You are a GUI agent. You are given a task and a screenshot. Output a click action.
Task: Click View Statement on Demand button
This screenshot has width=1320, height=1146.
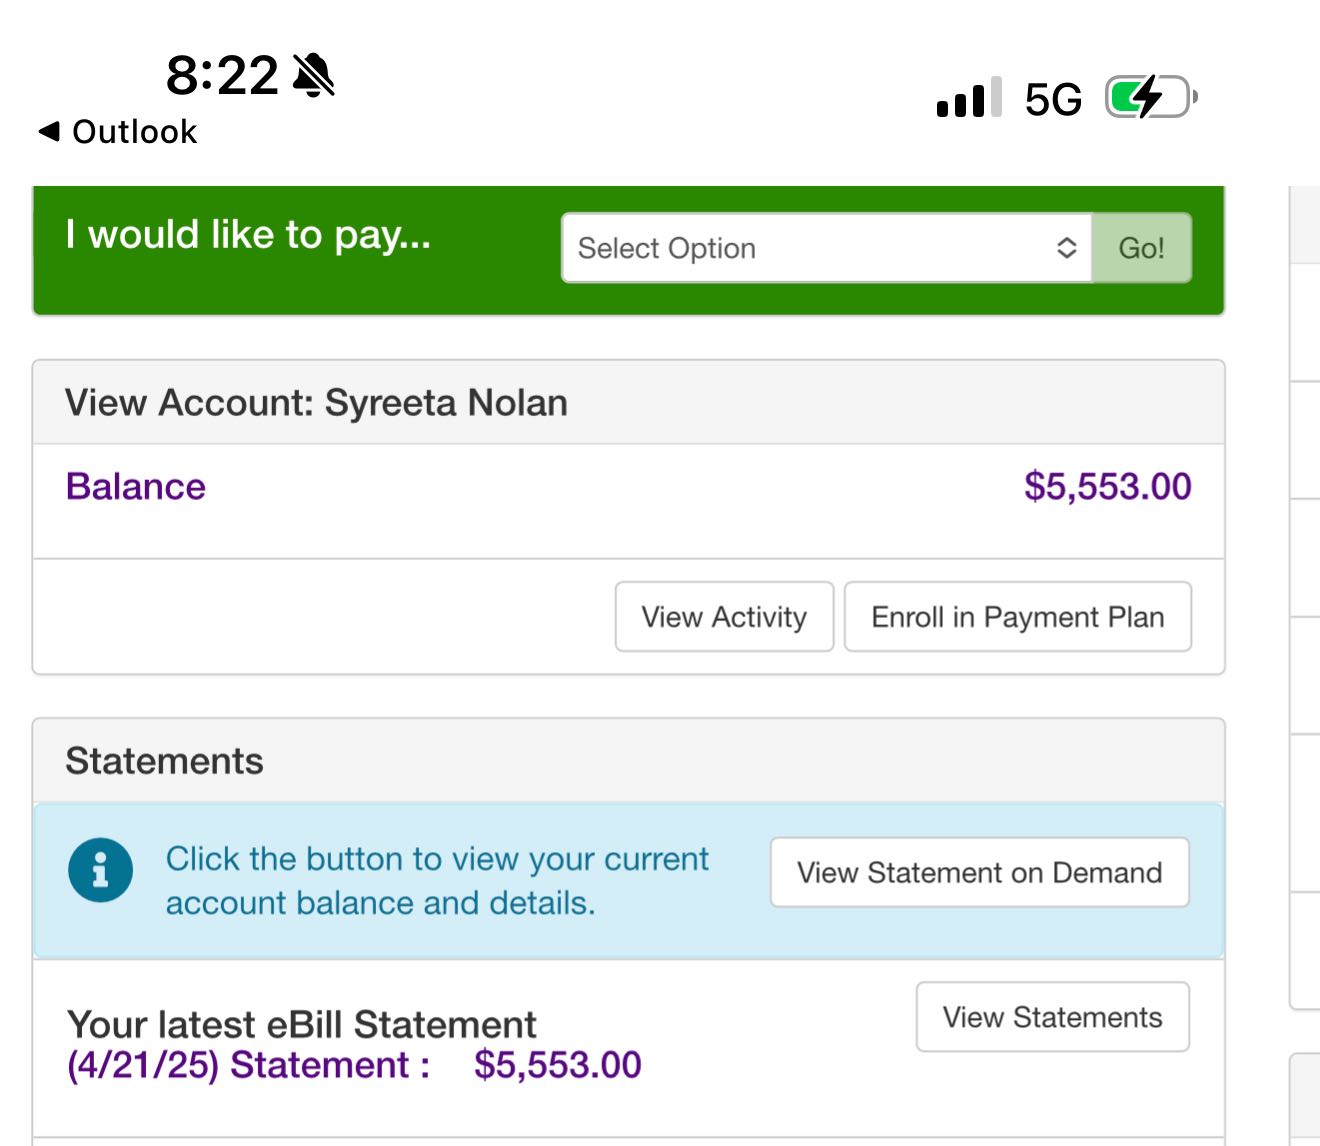pyautogui.click(x=979, y=873)
